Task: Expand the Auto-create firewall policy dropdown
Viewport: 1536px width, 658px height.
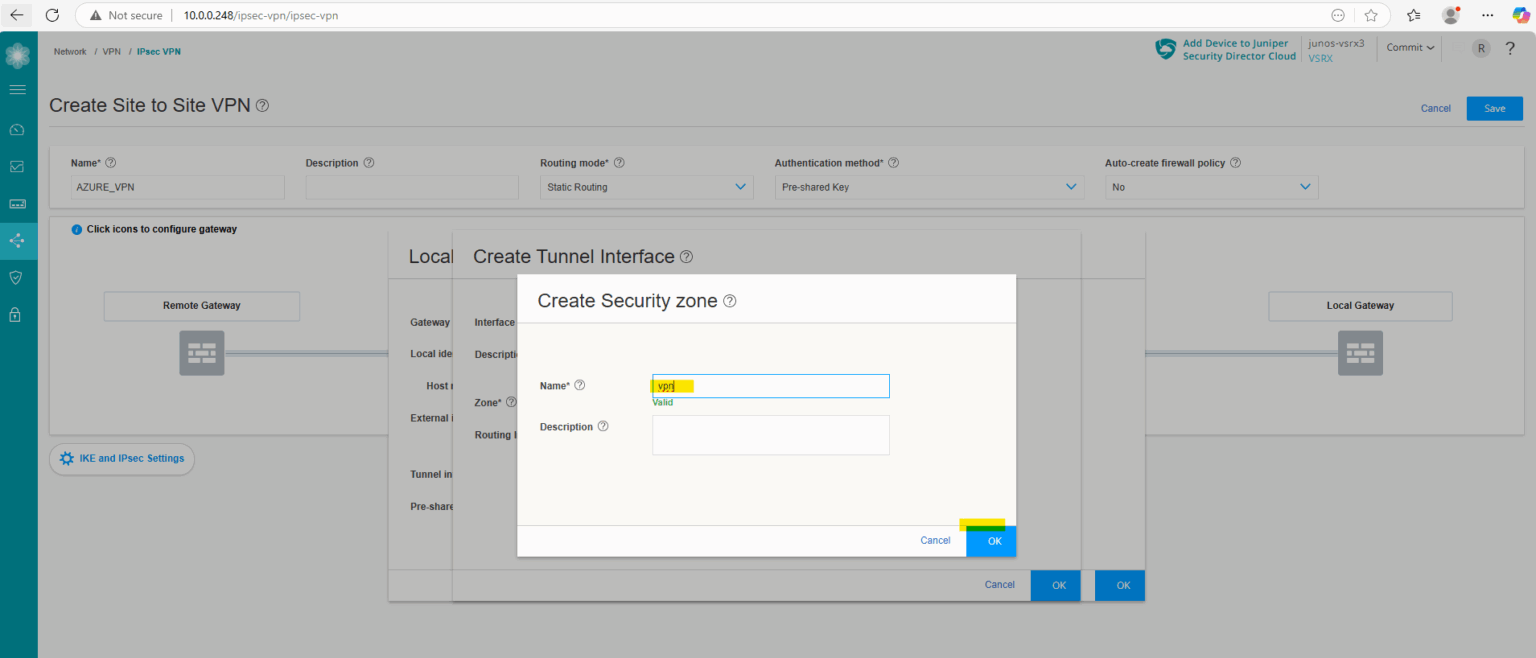Action: 1210,186
